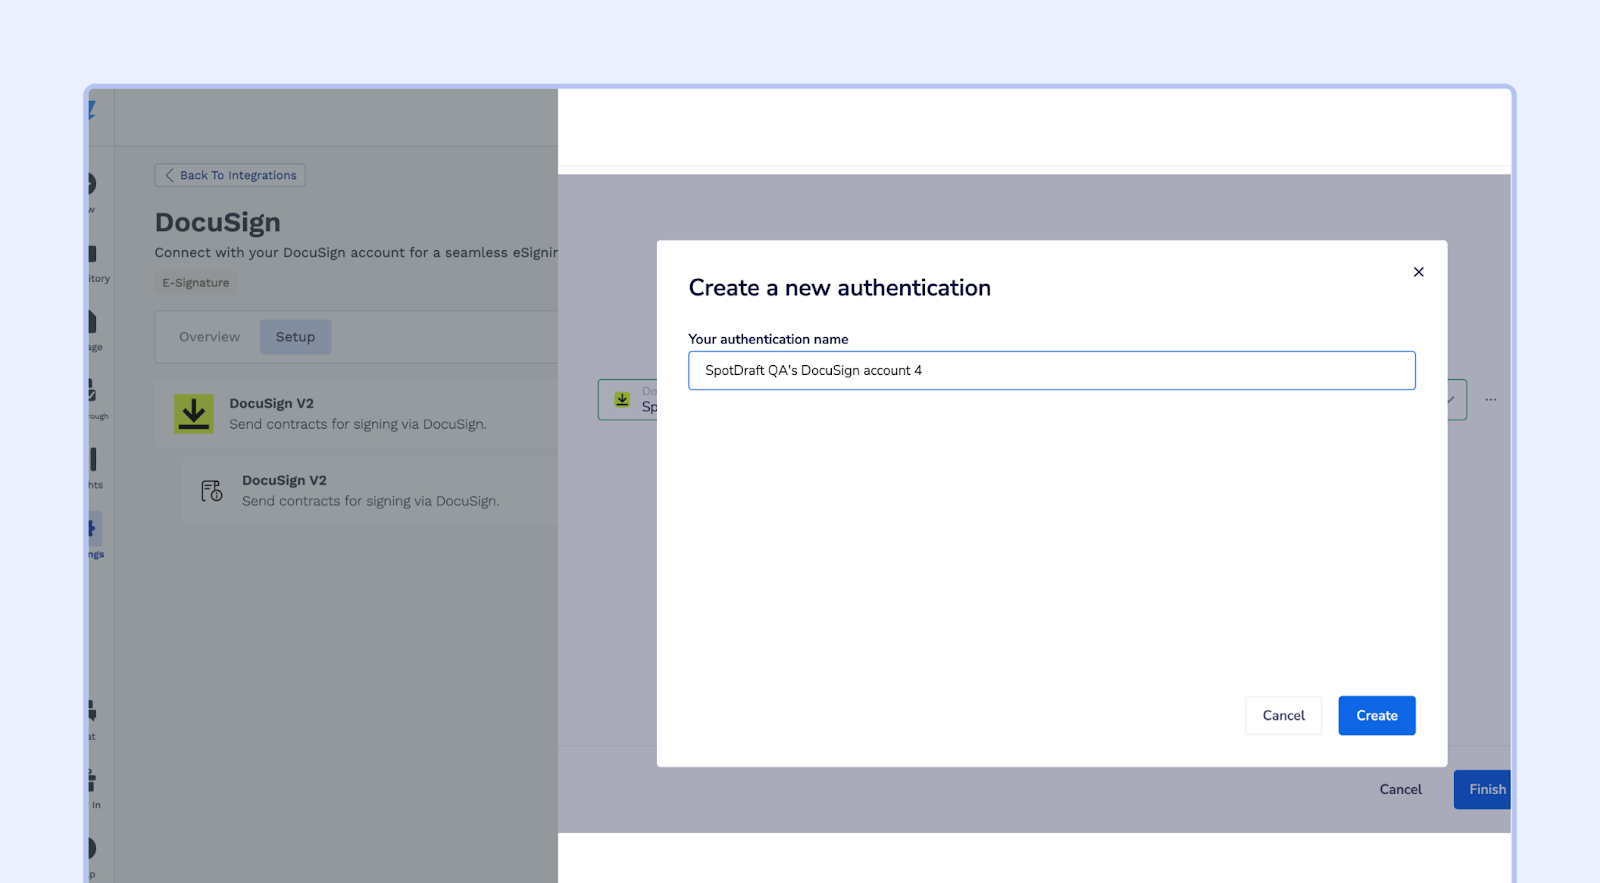
Task: Open the ellipsis more options menu
Action: (1491, 400)
